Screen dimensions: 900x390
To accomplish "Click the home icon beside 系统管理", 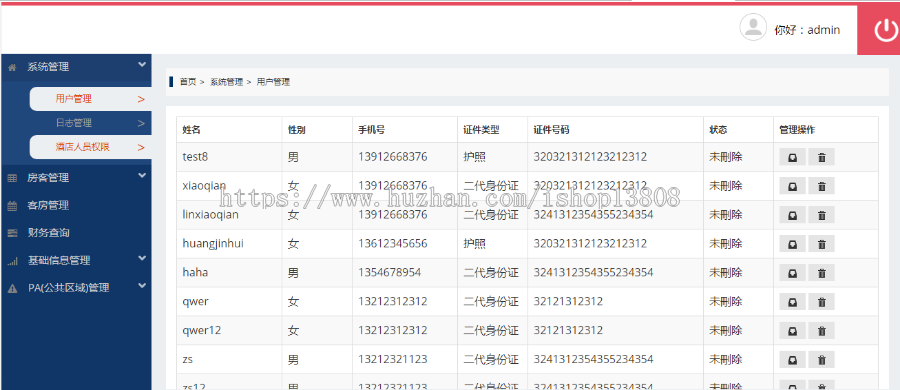I will coord(12,67).
